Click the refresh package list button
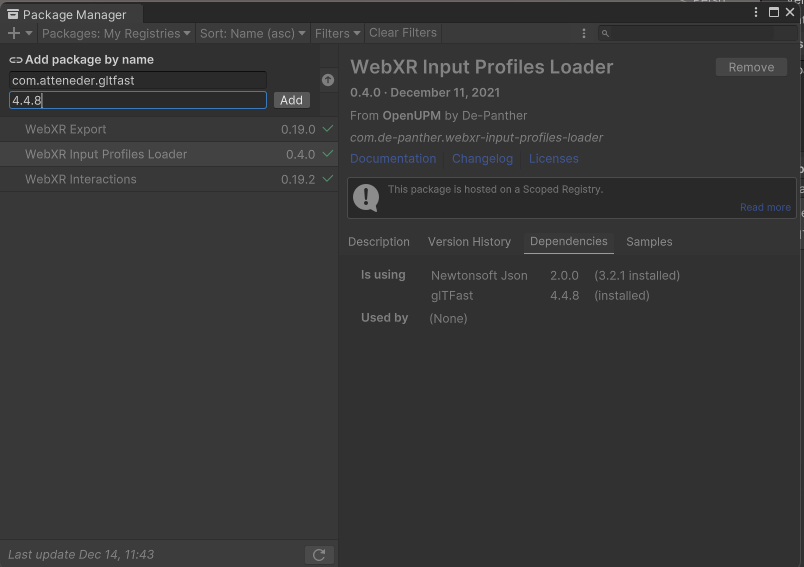804x567 pixels. tap(319, 555)
